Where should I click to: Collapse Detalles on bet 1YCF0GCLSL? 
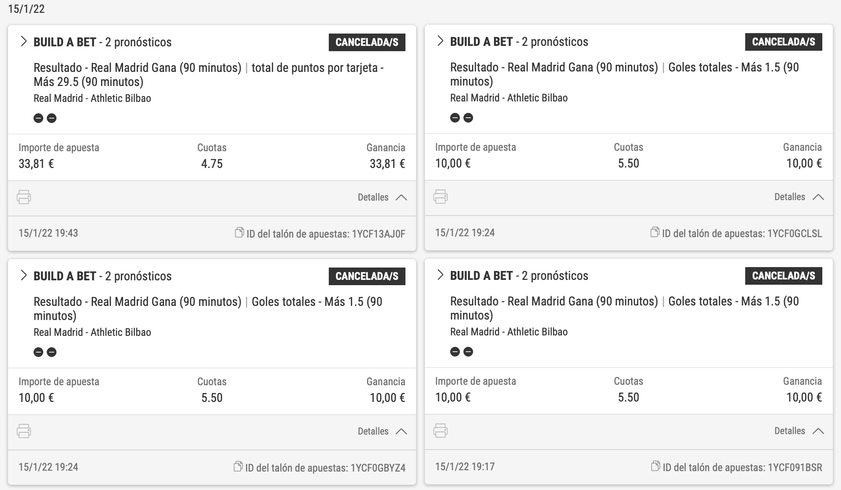(799, 197)
